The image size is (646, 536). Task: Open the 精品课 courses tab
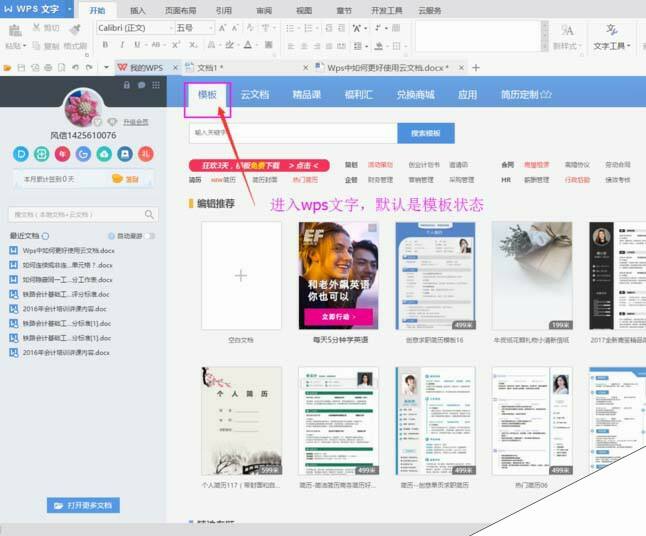pos(307,95)
